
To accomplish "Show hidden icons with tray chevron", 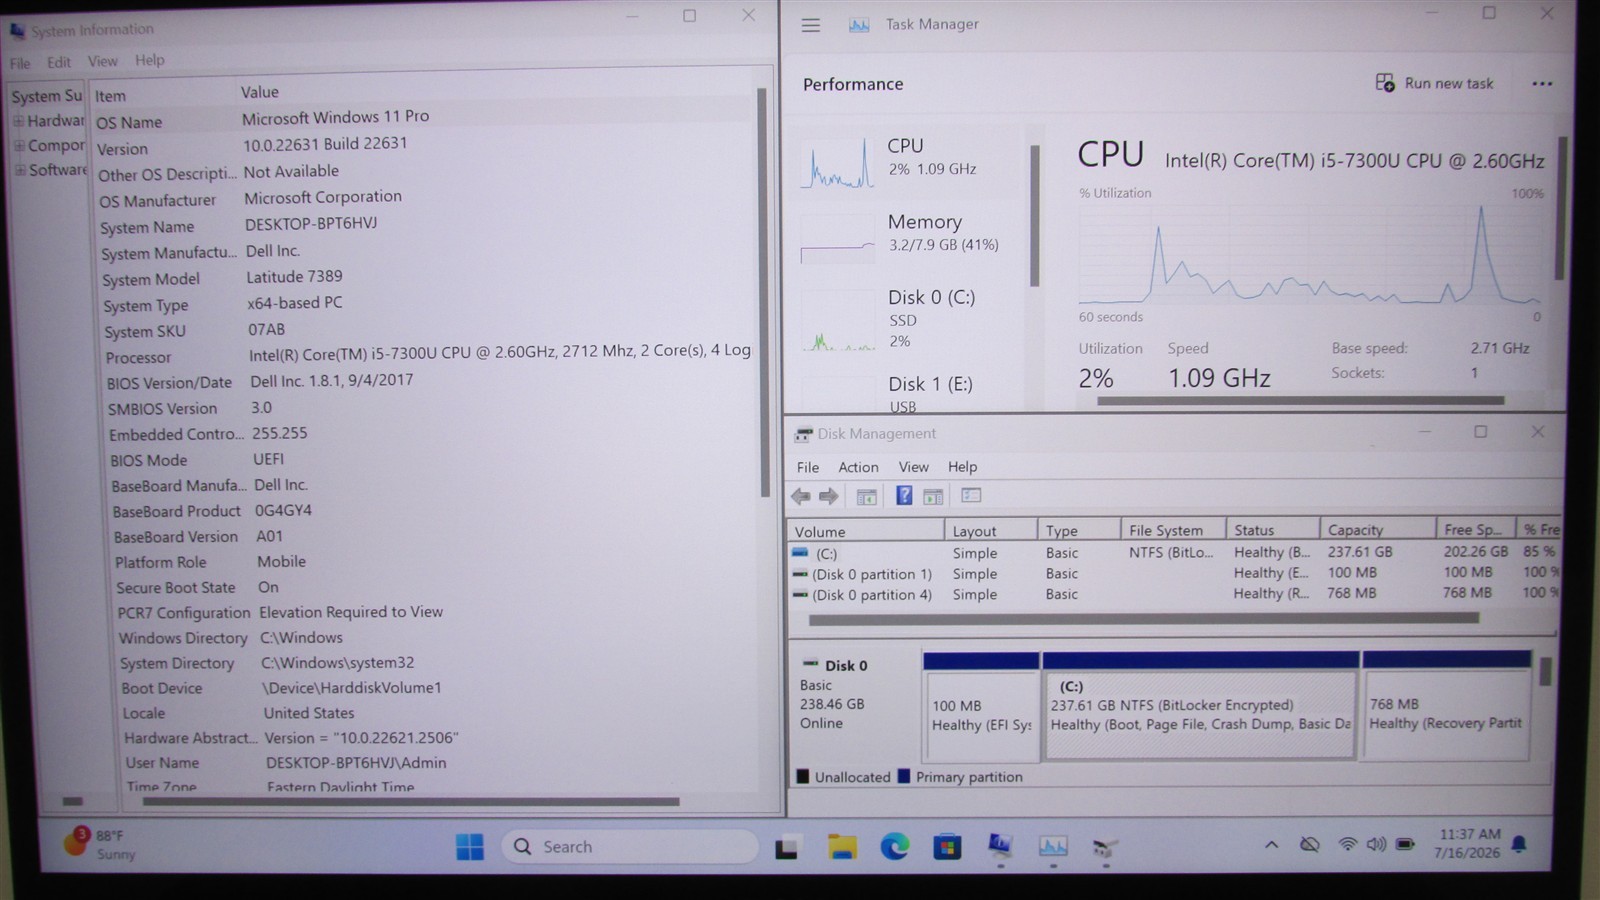I will [1271, 845].
